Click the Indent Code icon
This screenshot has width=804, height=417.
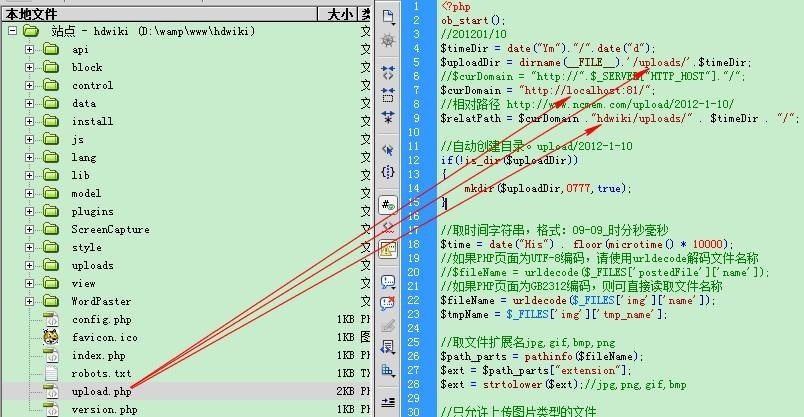(388, 403)
